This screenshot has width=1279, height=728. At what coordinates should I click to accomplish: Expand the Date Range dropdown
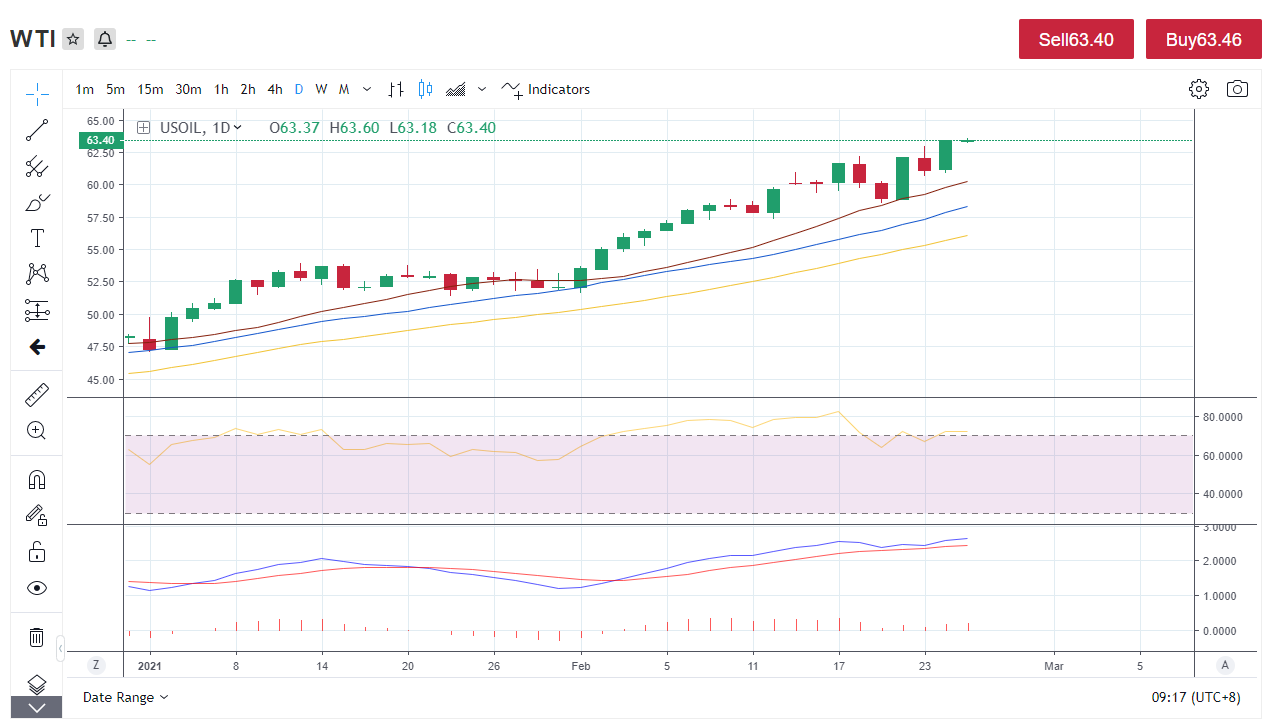click(x=126, y=697)
